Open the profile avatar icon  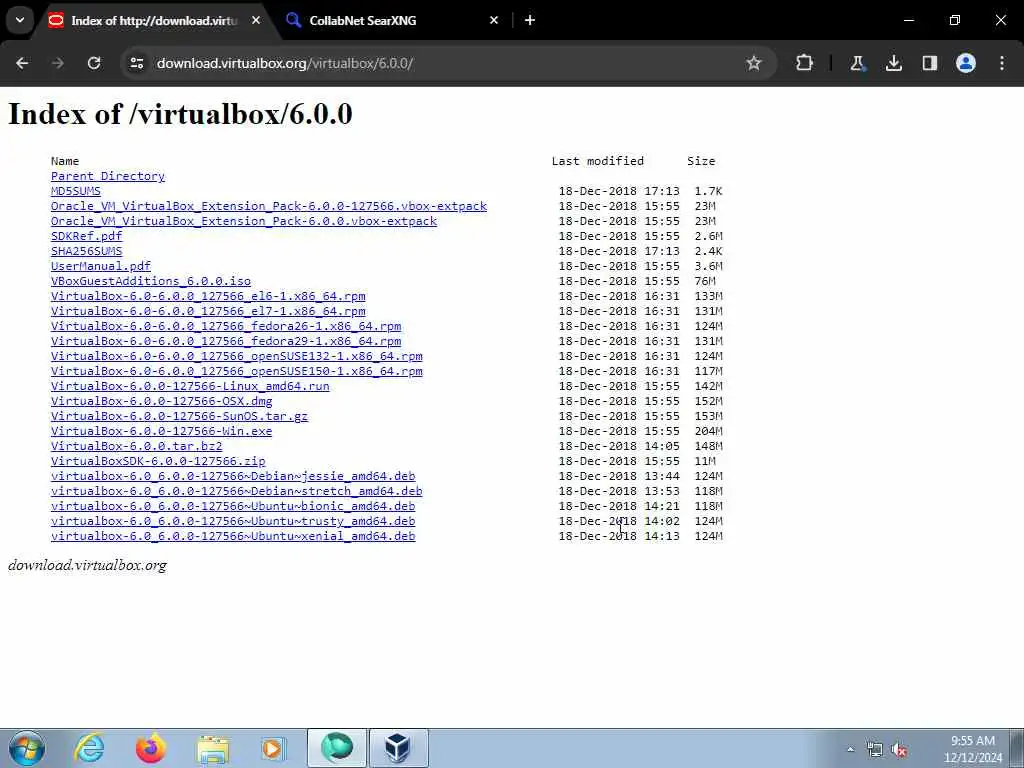pos(966,63)
